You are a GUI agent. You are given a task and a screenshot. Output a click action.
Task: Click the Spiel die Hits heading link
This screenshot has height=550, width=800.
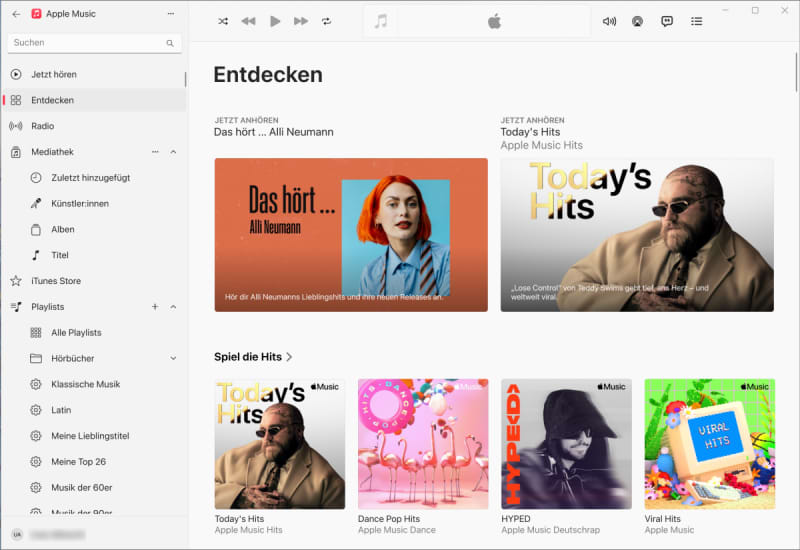pyautogui.click(x=248, y=357)
